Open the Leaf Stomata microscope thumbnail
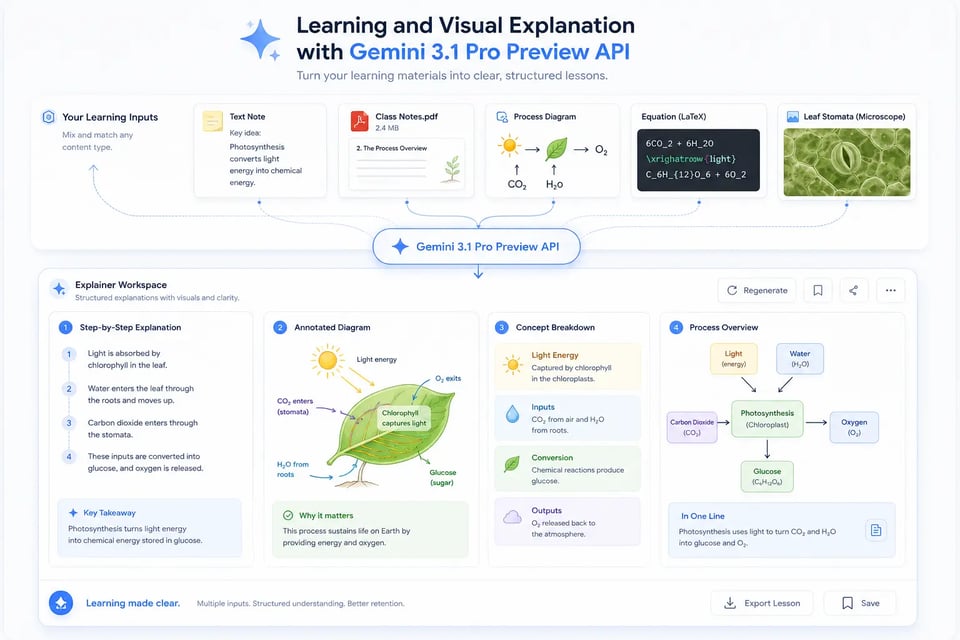The height and width of the screenshot is (640, 960). click(x=847, y=162)
